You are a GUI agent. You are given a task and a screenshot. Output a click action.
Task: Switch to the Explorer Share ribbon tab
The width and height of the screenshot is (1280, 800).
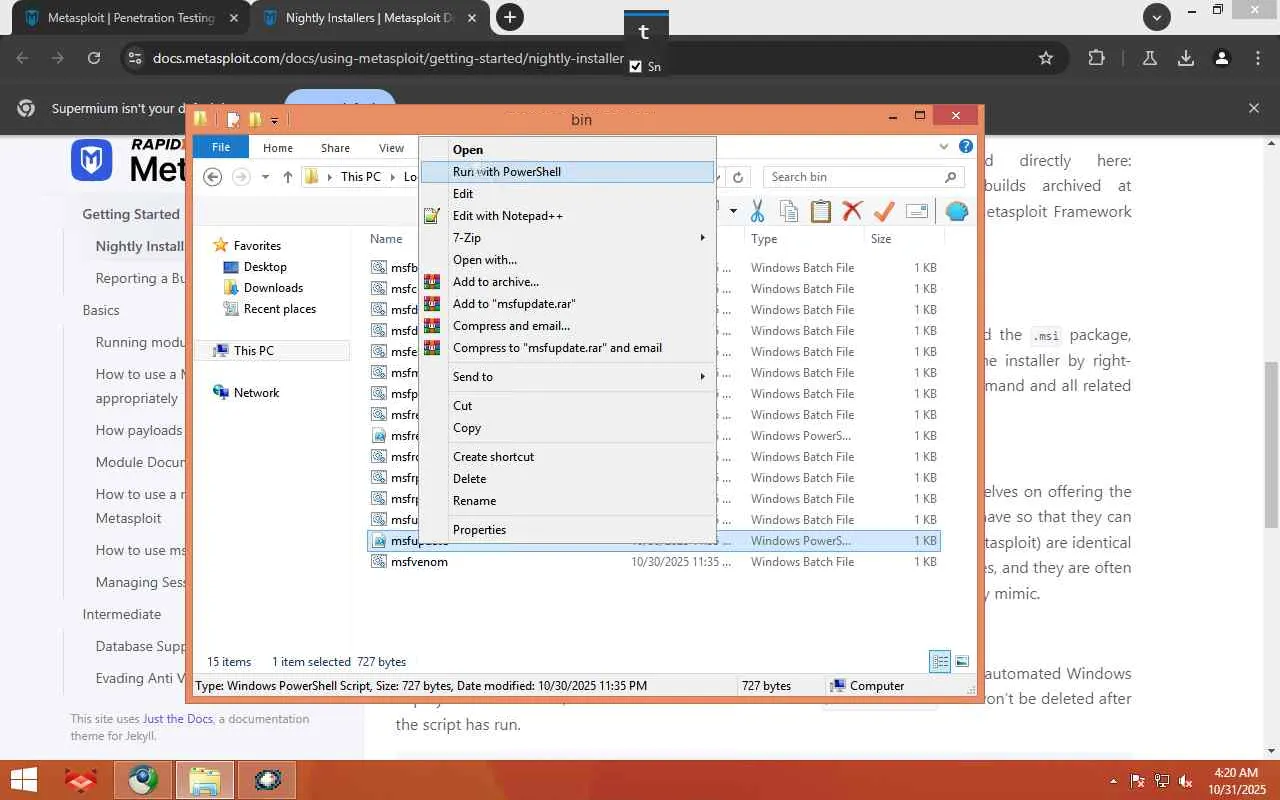point(335,148)
